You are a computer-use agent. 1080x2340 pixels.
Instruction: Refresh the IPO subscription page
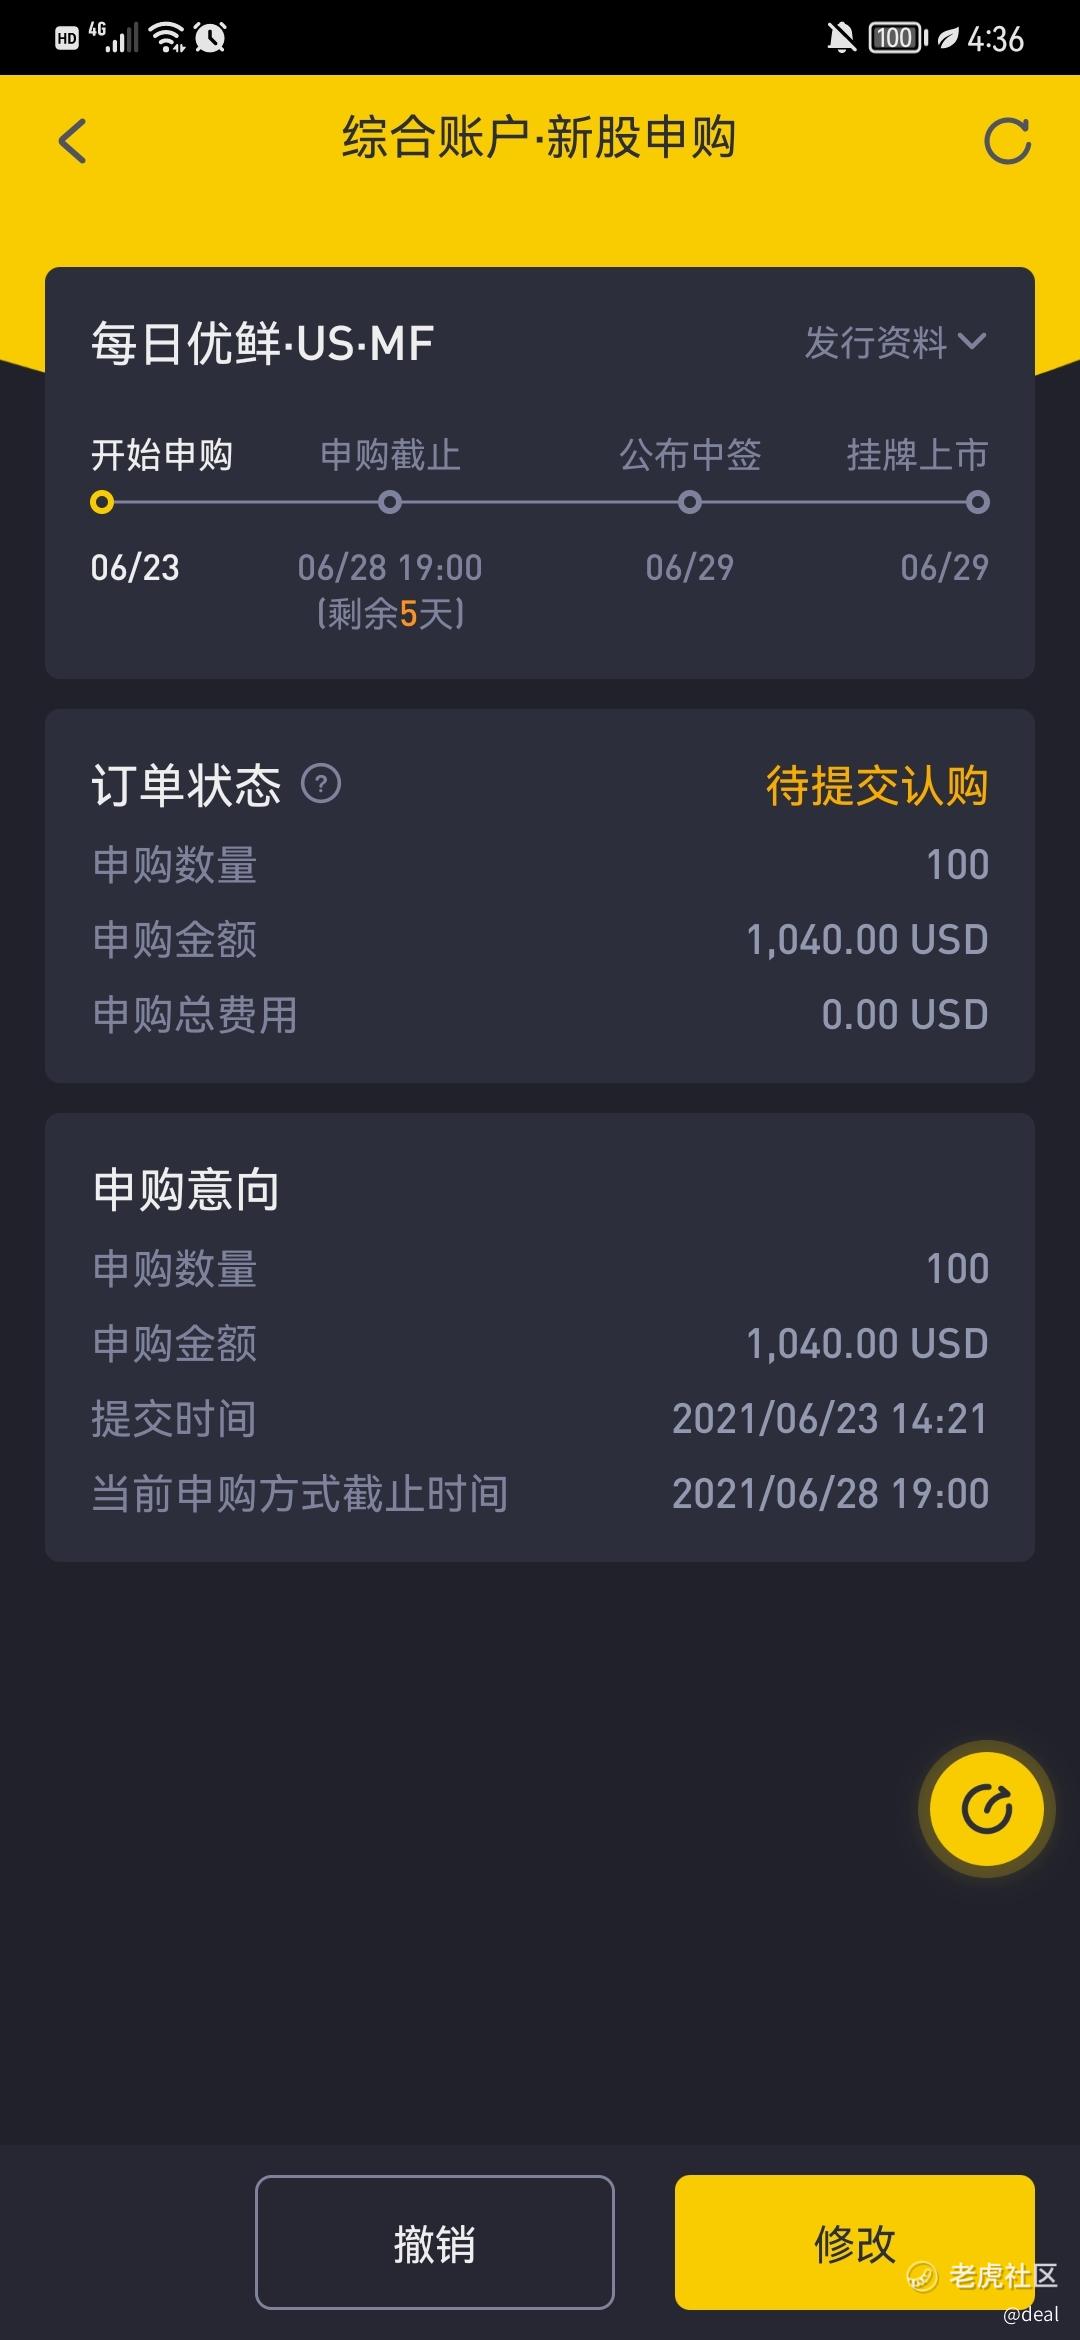point(1007,140)
